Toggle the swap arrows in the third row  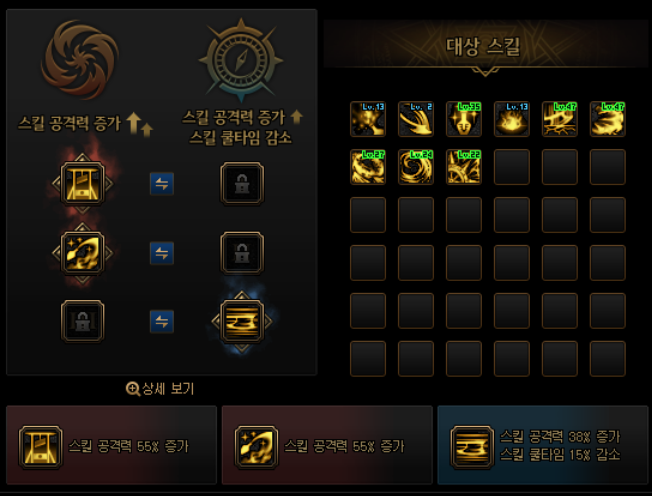tap(162, 321)
